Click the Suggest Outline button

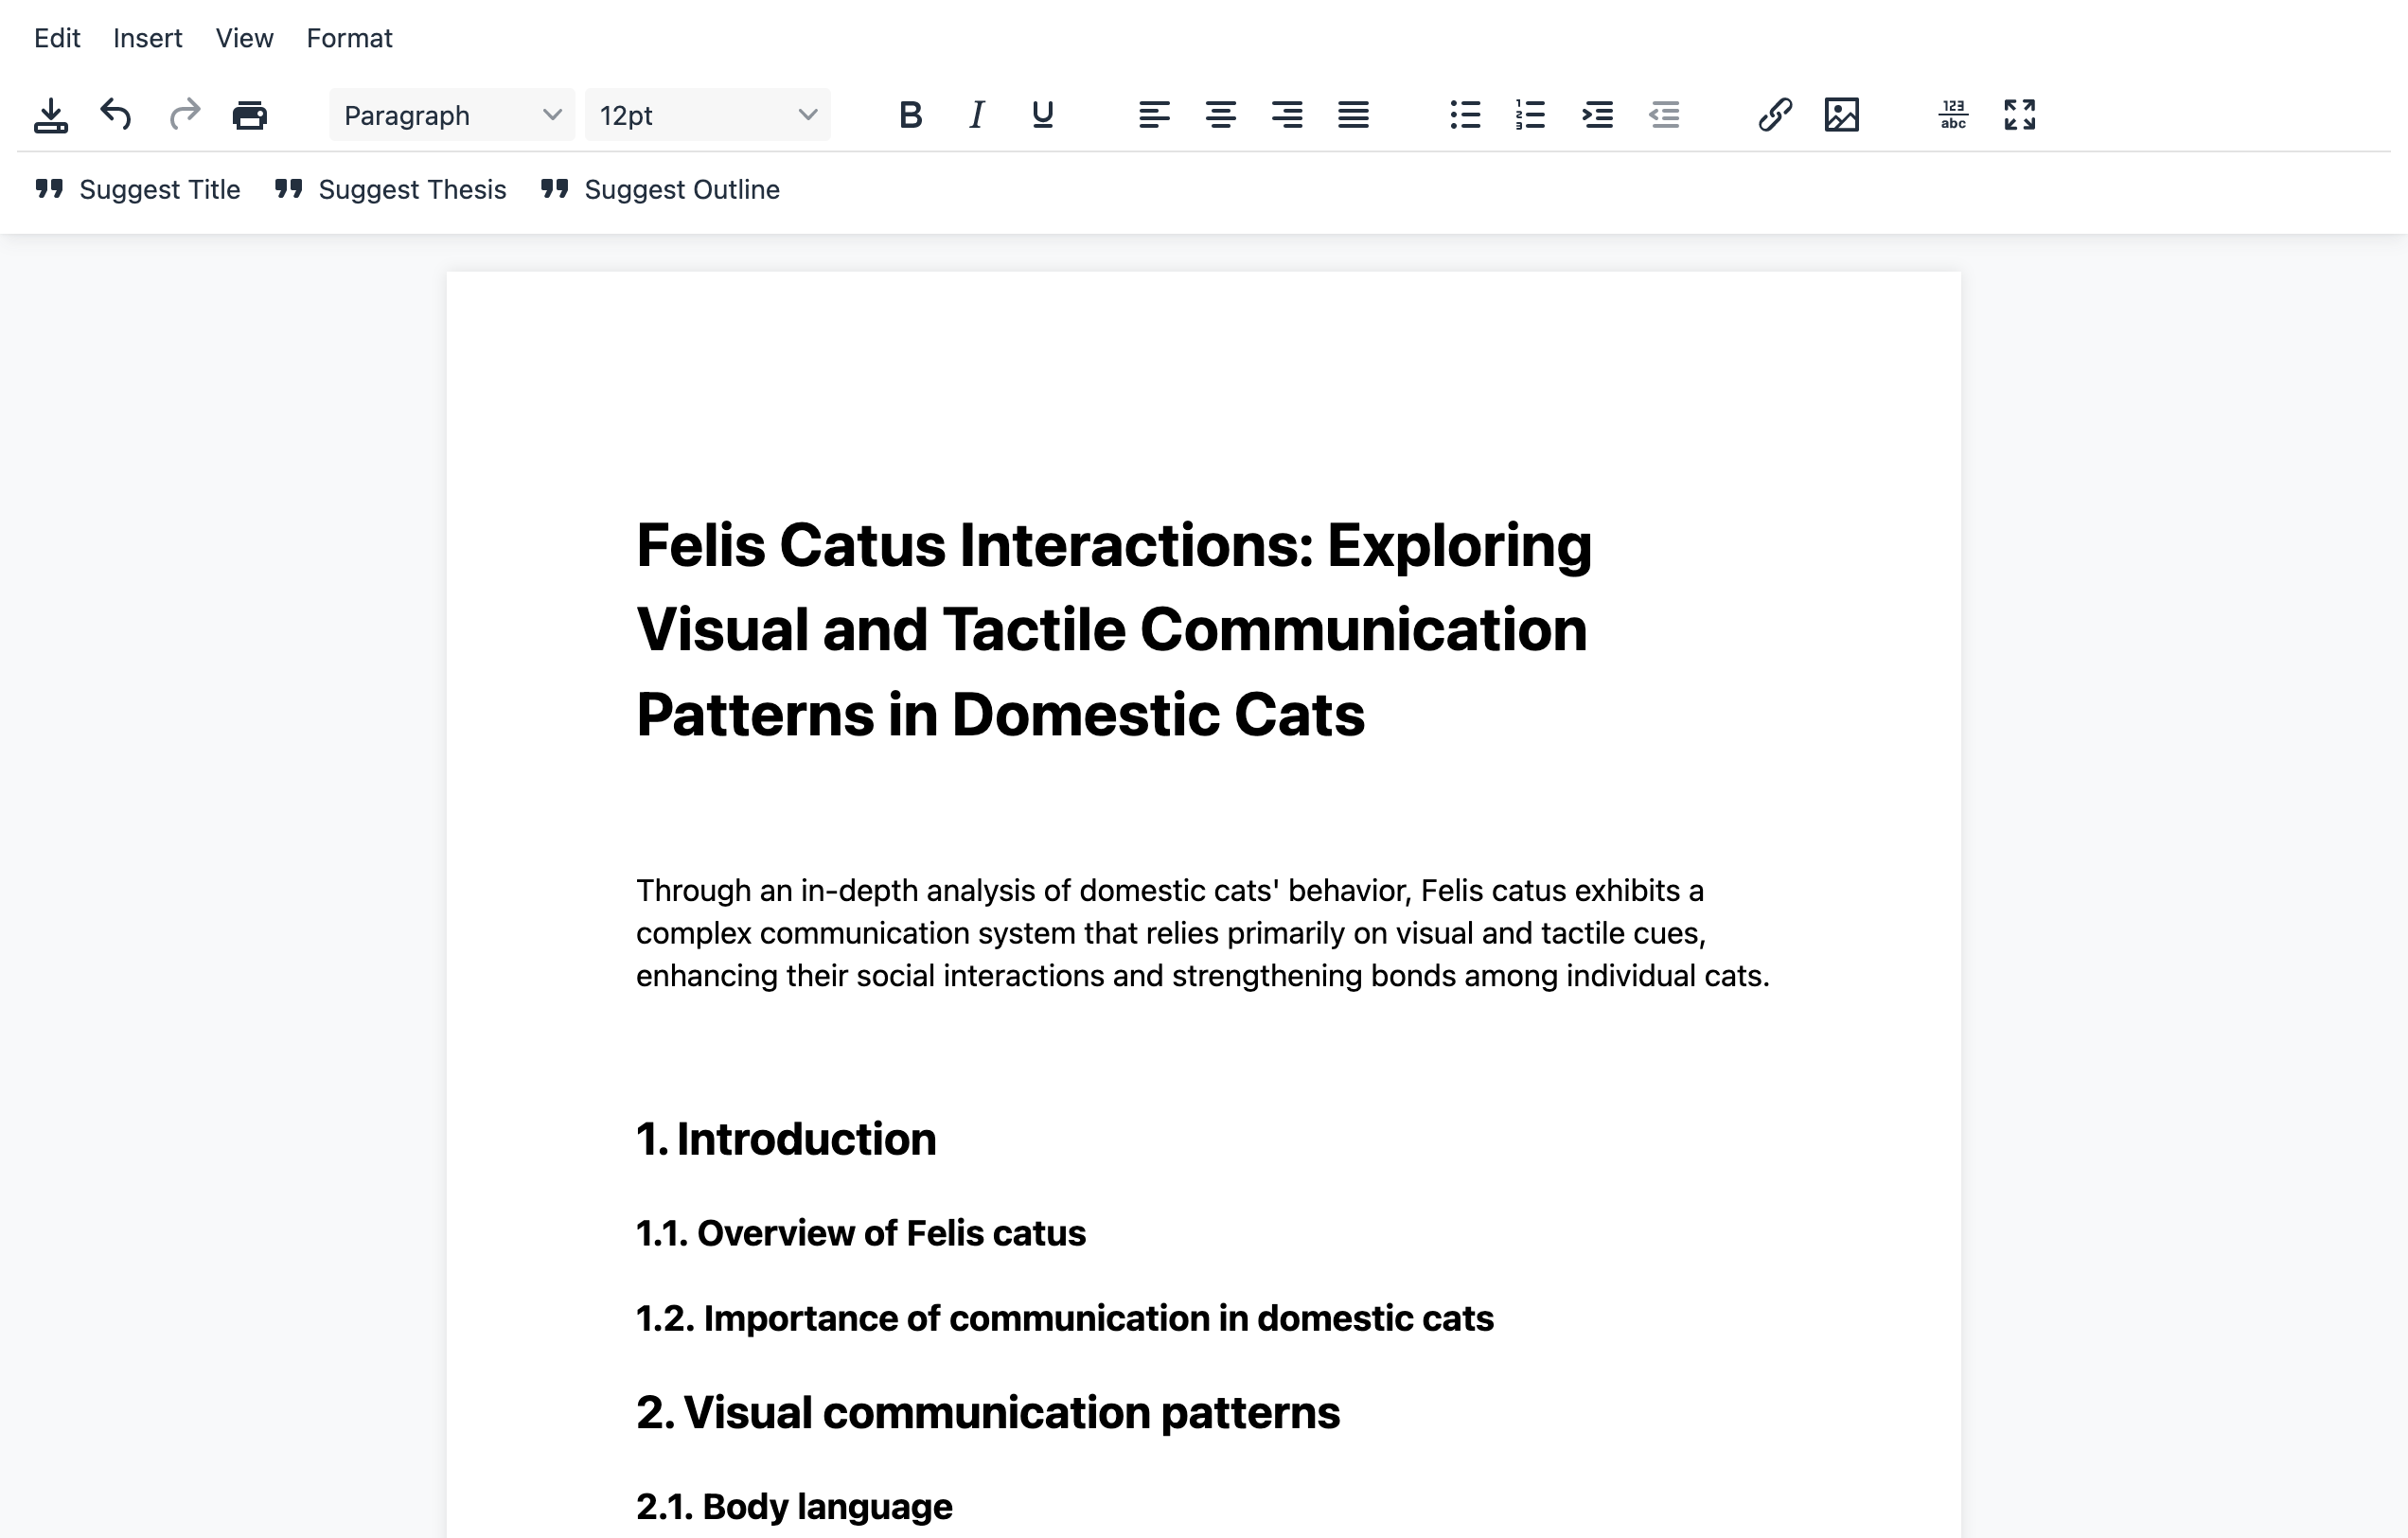click(661, 190)
